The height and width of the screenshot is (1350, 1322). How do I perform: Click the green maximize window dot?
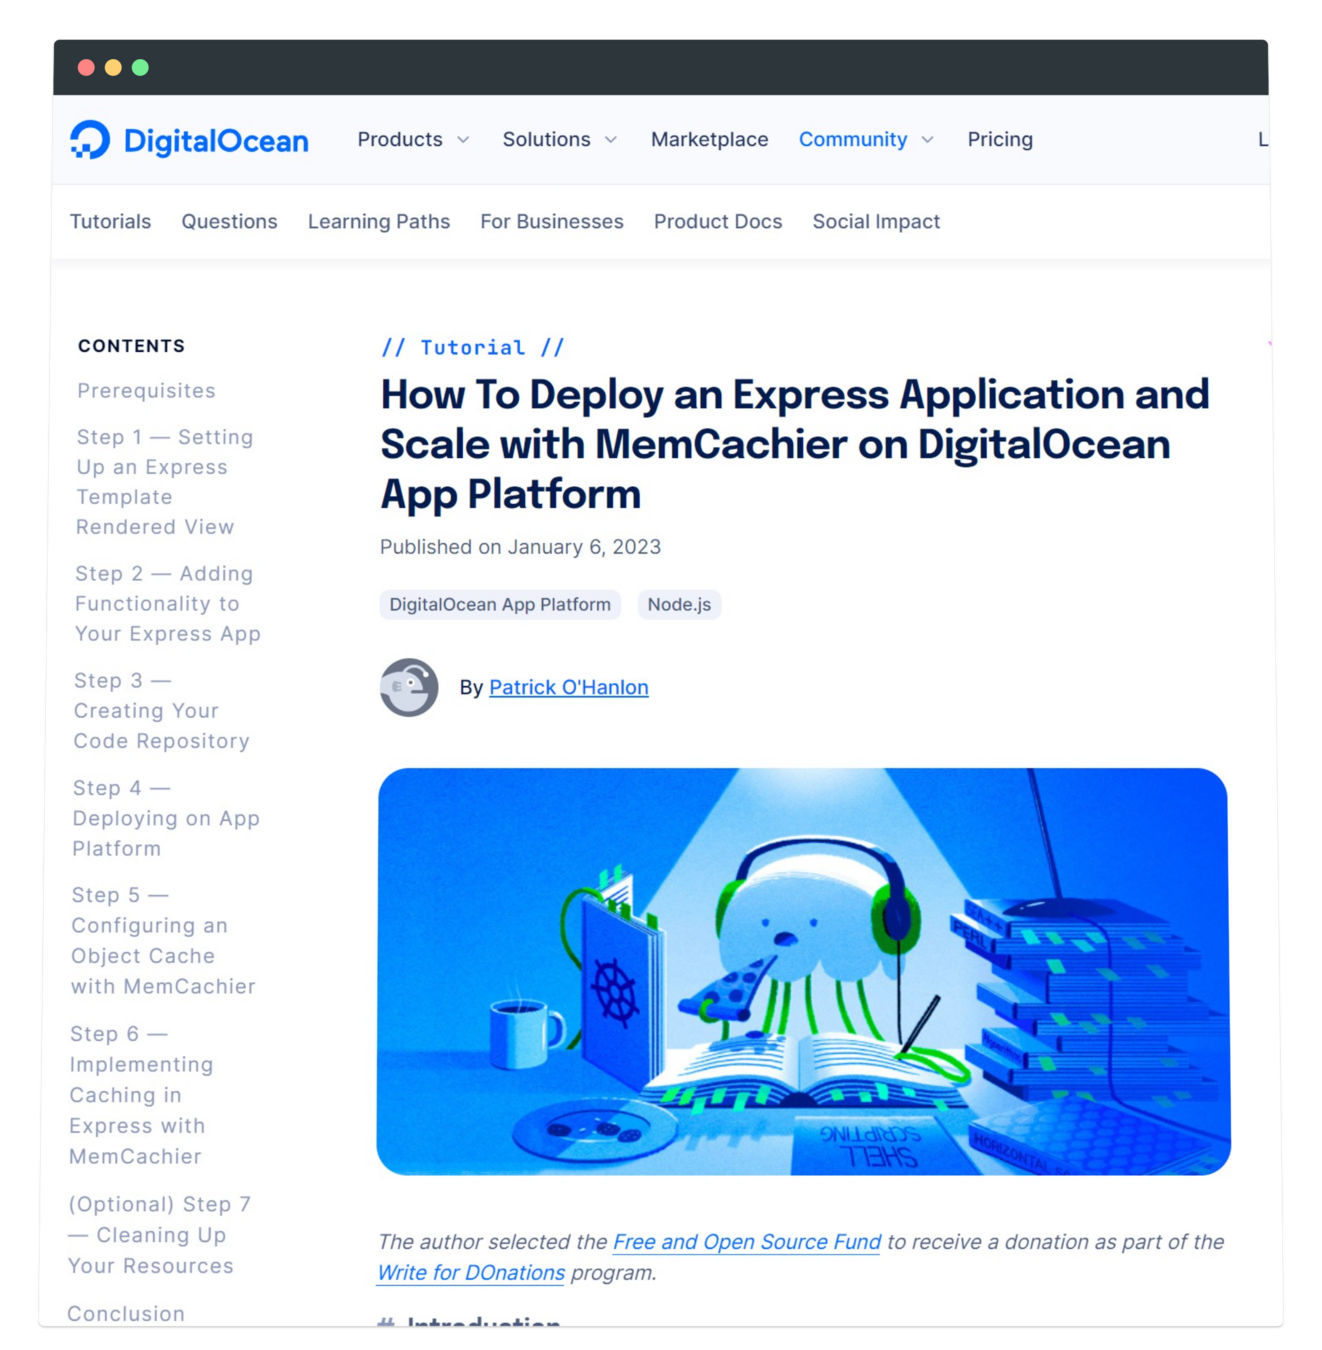(x=140, y=67)
